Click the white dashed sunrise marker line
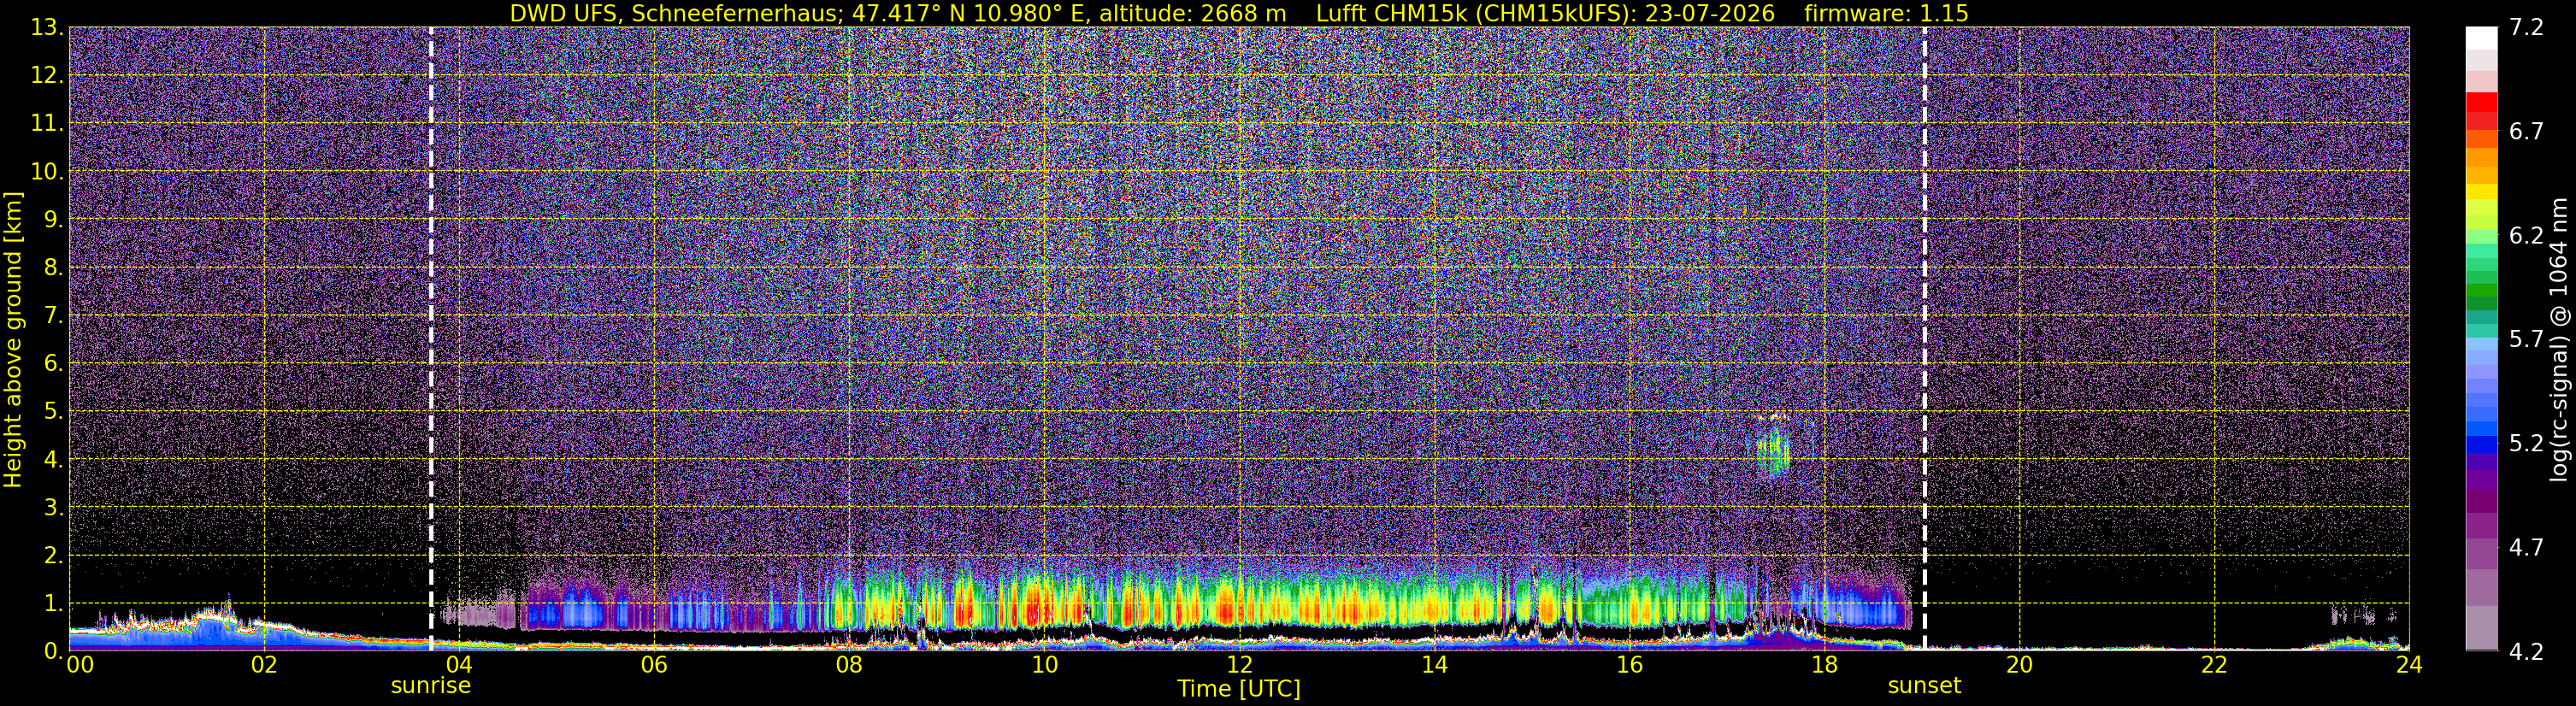2576x706 pixels. pyautogui.click(x=431, y=339)
